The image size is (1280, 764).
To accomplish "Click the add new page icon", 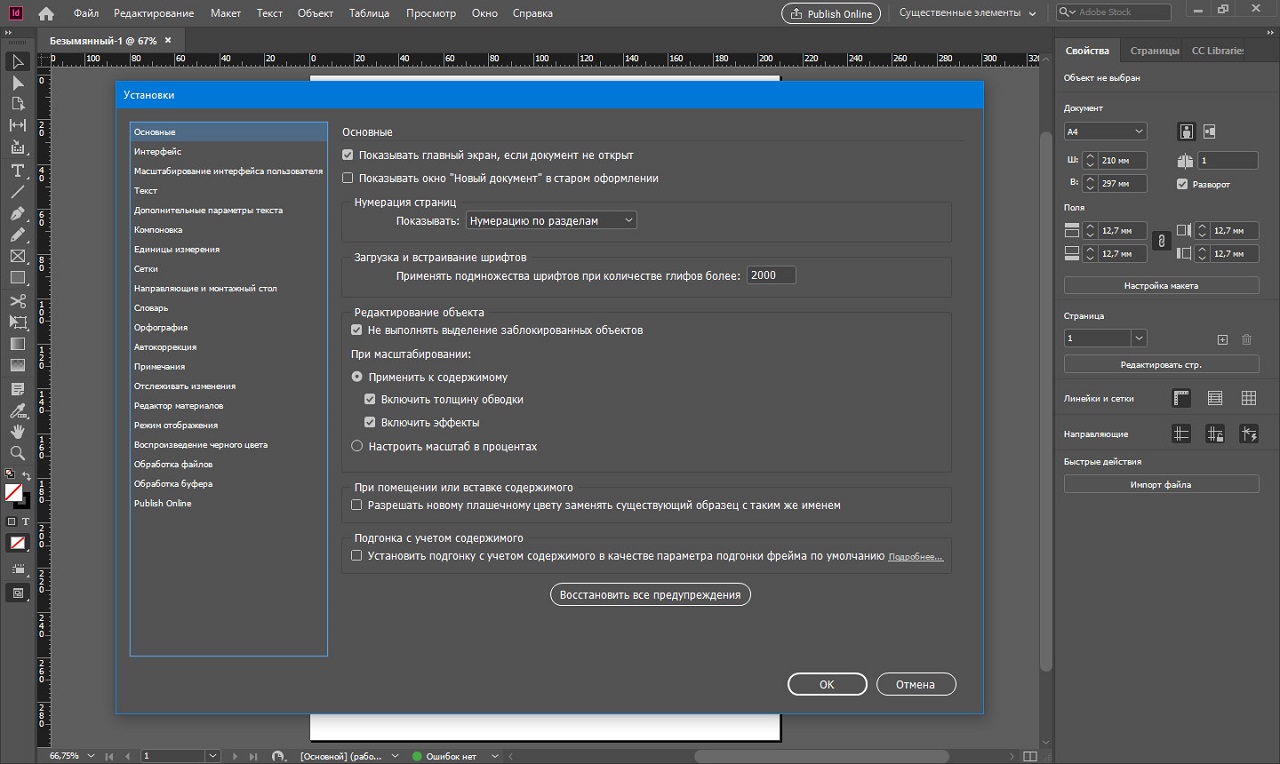I will 1222,340.
